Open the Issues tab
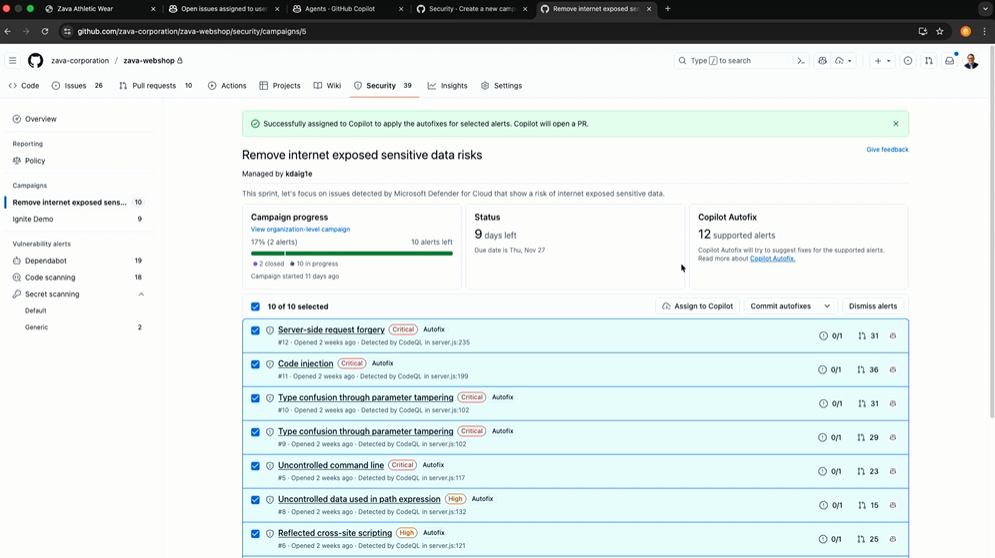The height and width of the screenshot is (558, 995). pyautogui.click(x=77, y=86)
